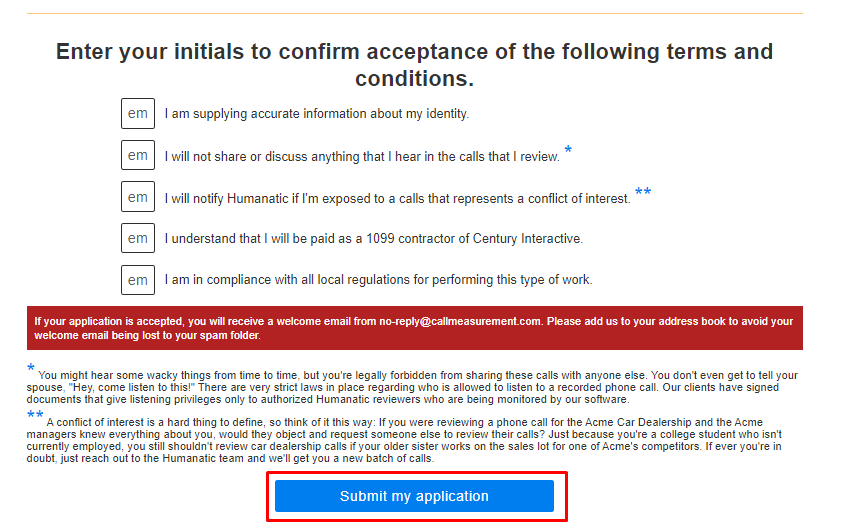The image size is (847, 530).
Task: Click 'I will notify Humanatic' statement text
Action: pyautogui.click(x=397, y=198)
